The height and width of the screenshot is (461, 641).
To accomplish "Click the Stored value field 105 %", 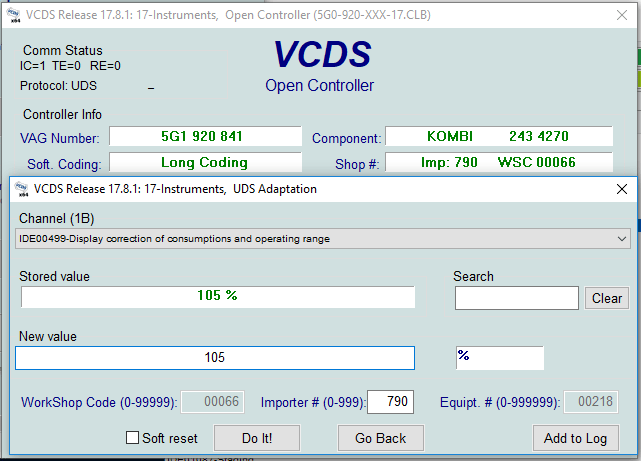I will pos(218,296).
